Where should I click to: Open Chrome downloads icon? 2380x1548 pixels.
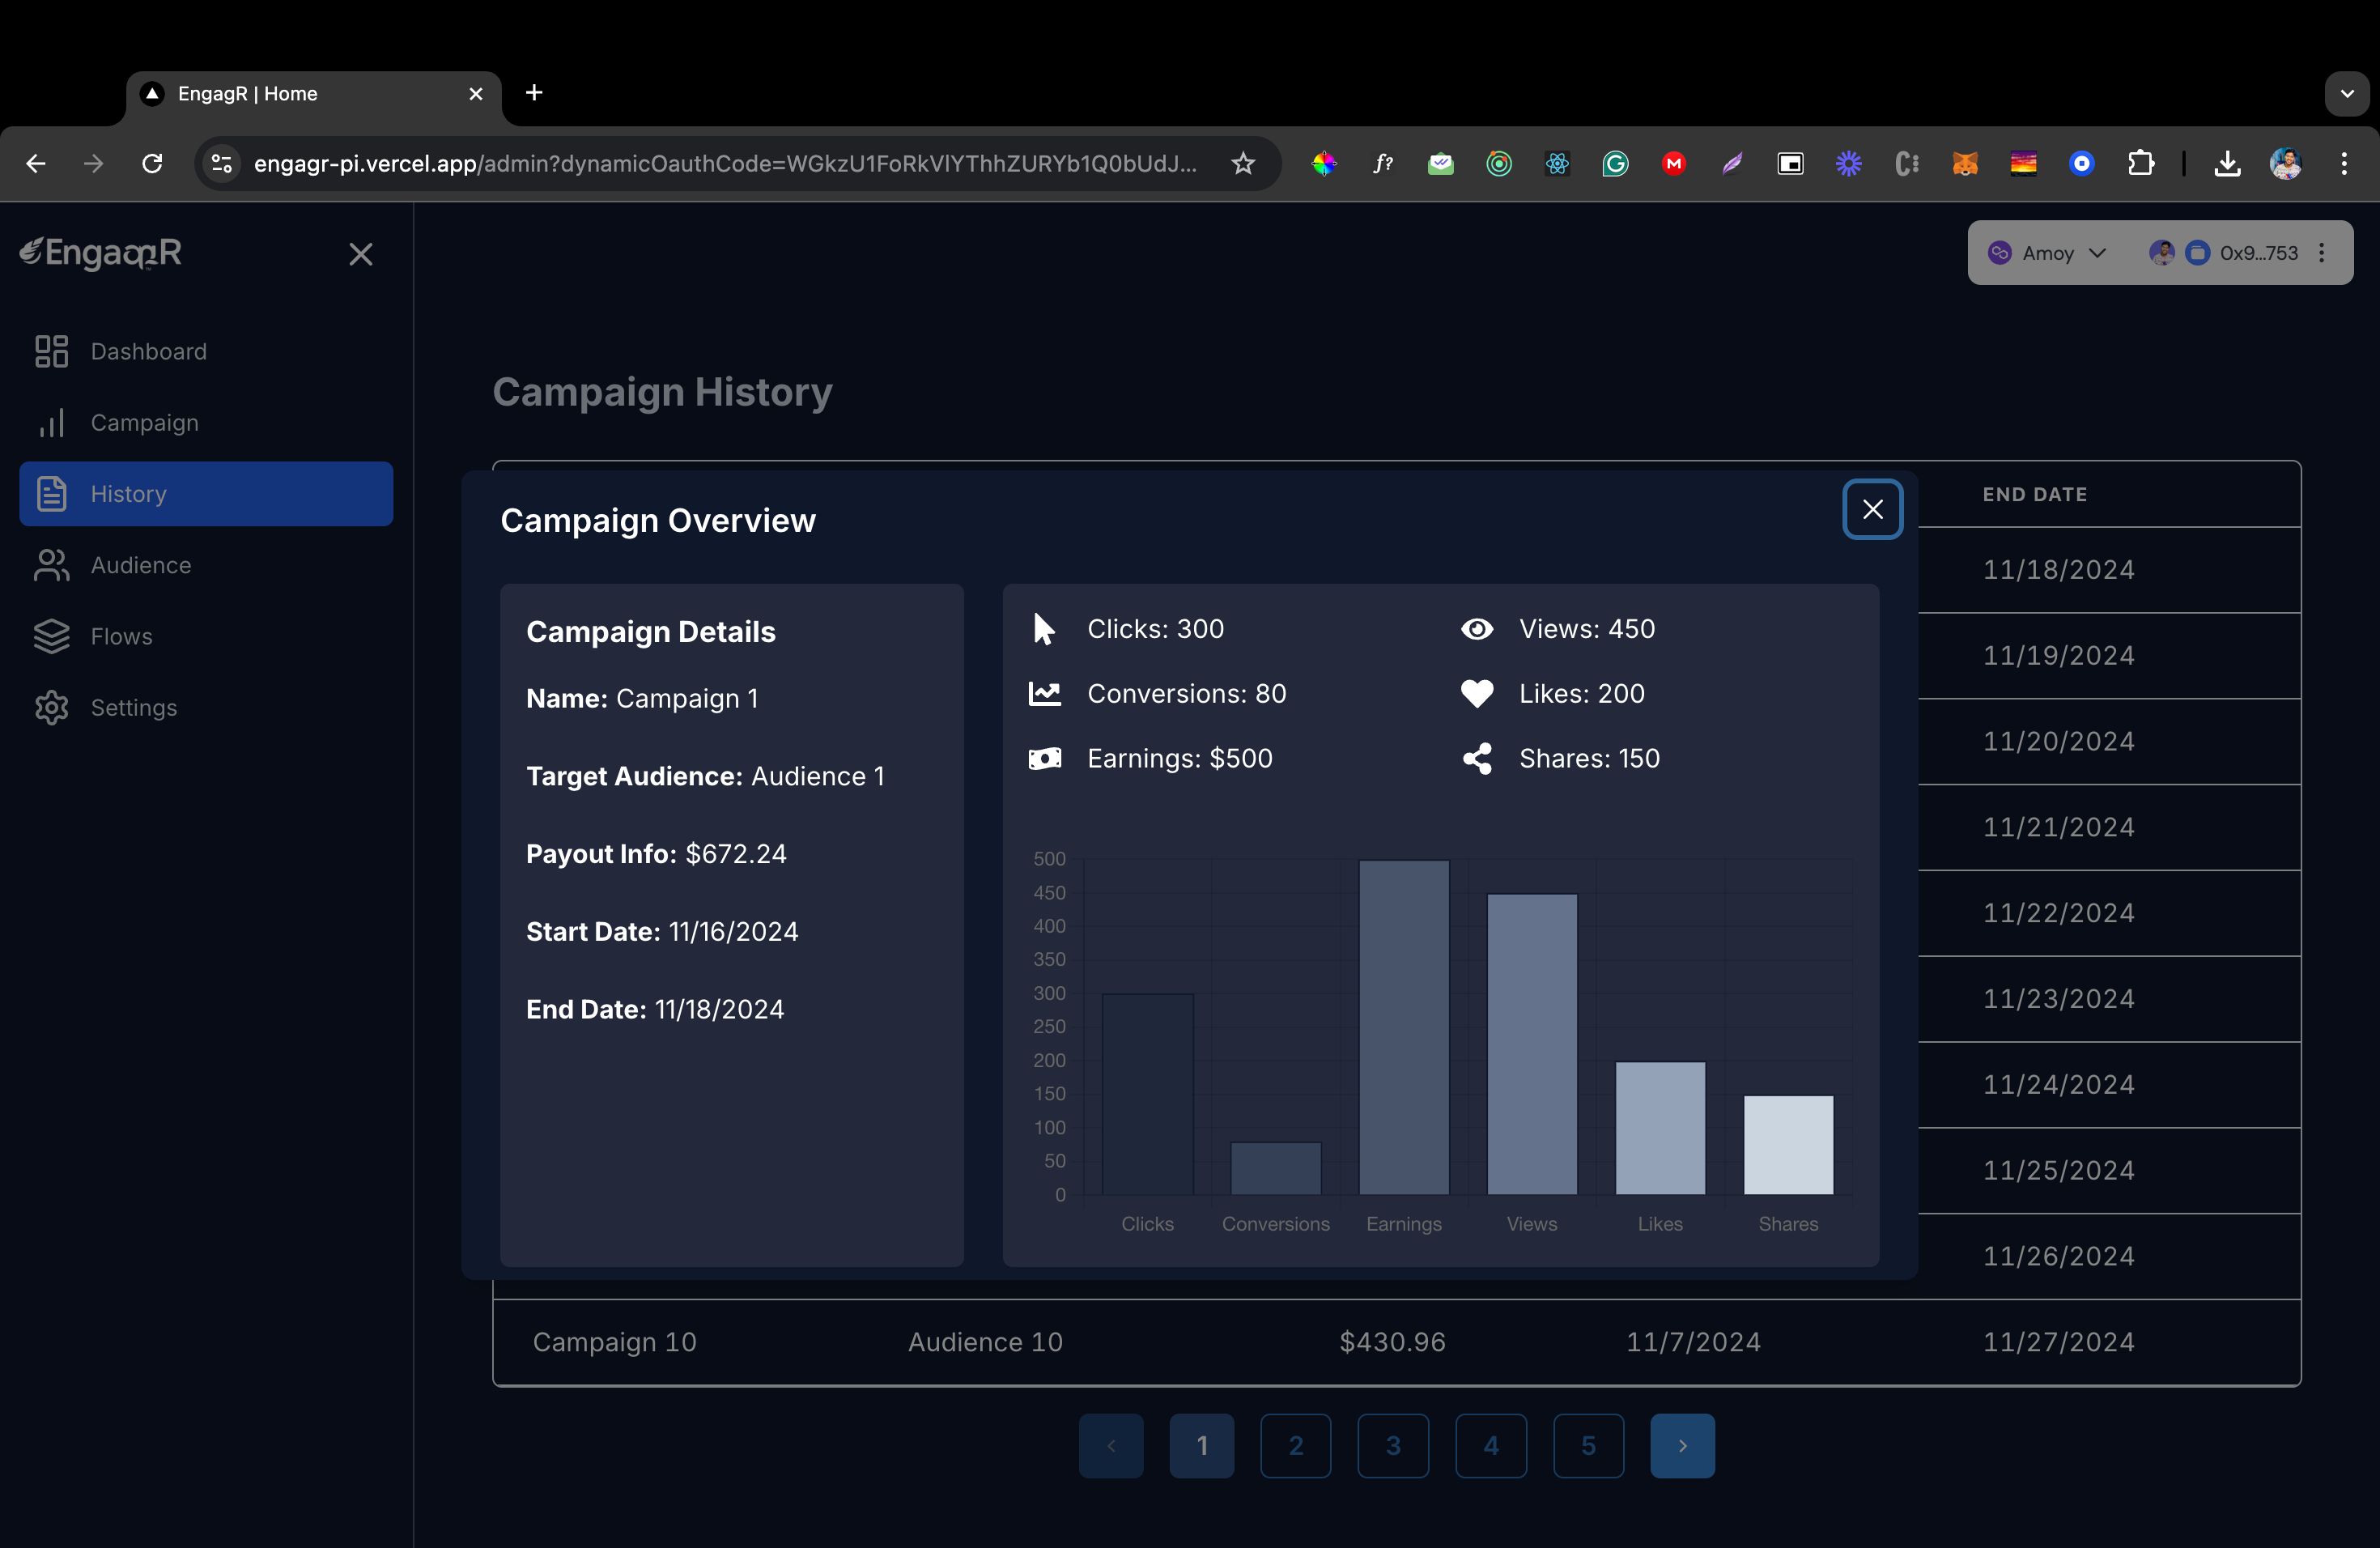(2227, 163)
